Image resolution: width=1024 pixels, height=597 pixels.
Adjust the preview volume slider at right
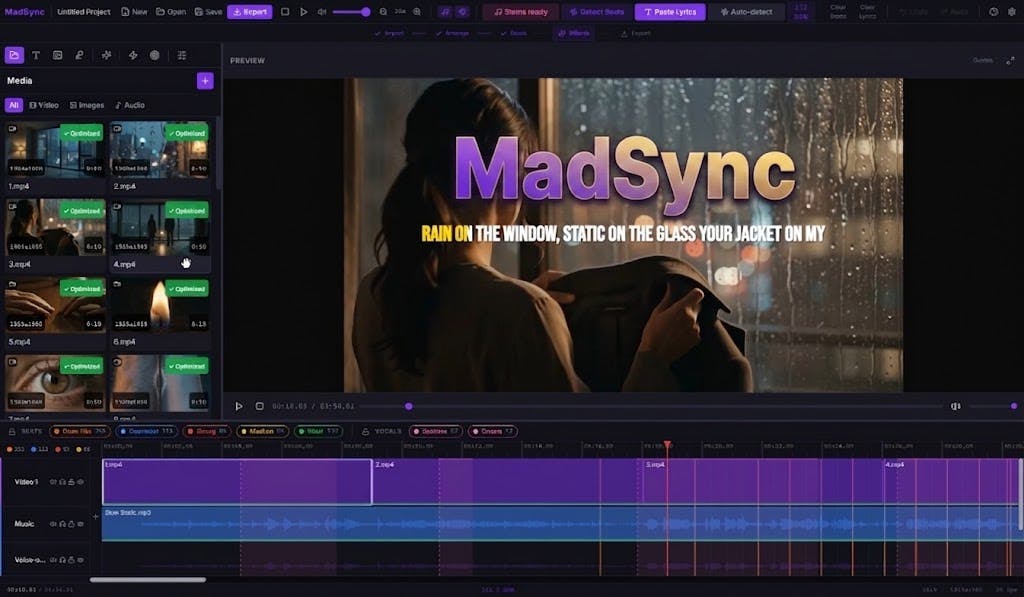(993, 406)
